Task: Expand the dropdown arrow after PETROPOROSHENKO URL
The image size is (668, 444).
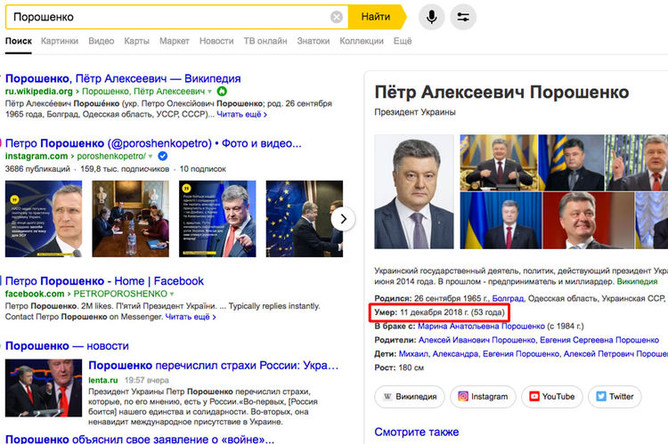Action: point(172,294)
